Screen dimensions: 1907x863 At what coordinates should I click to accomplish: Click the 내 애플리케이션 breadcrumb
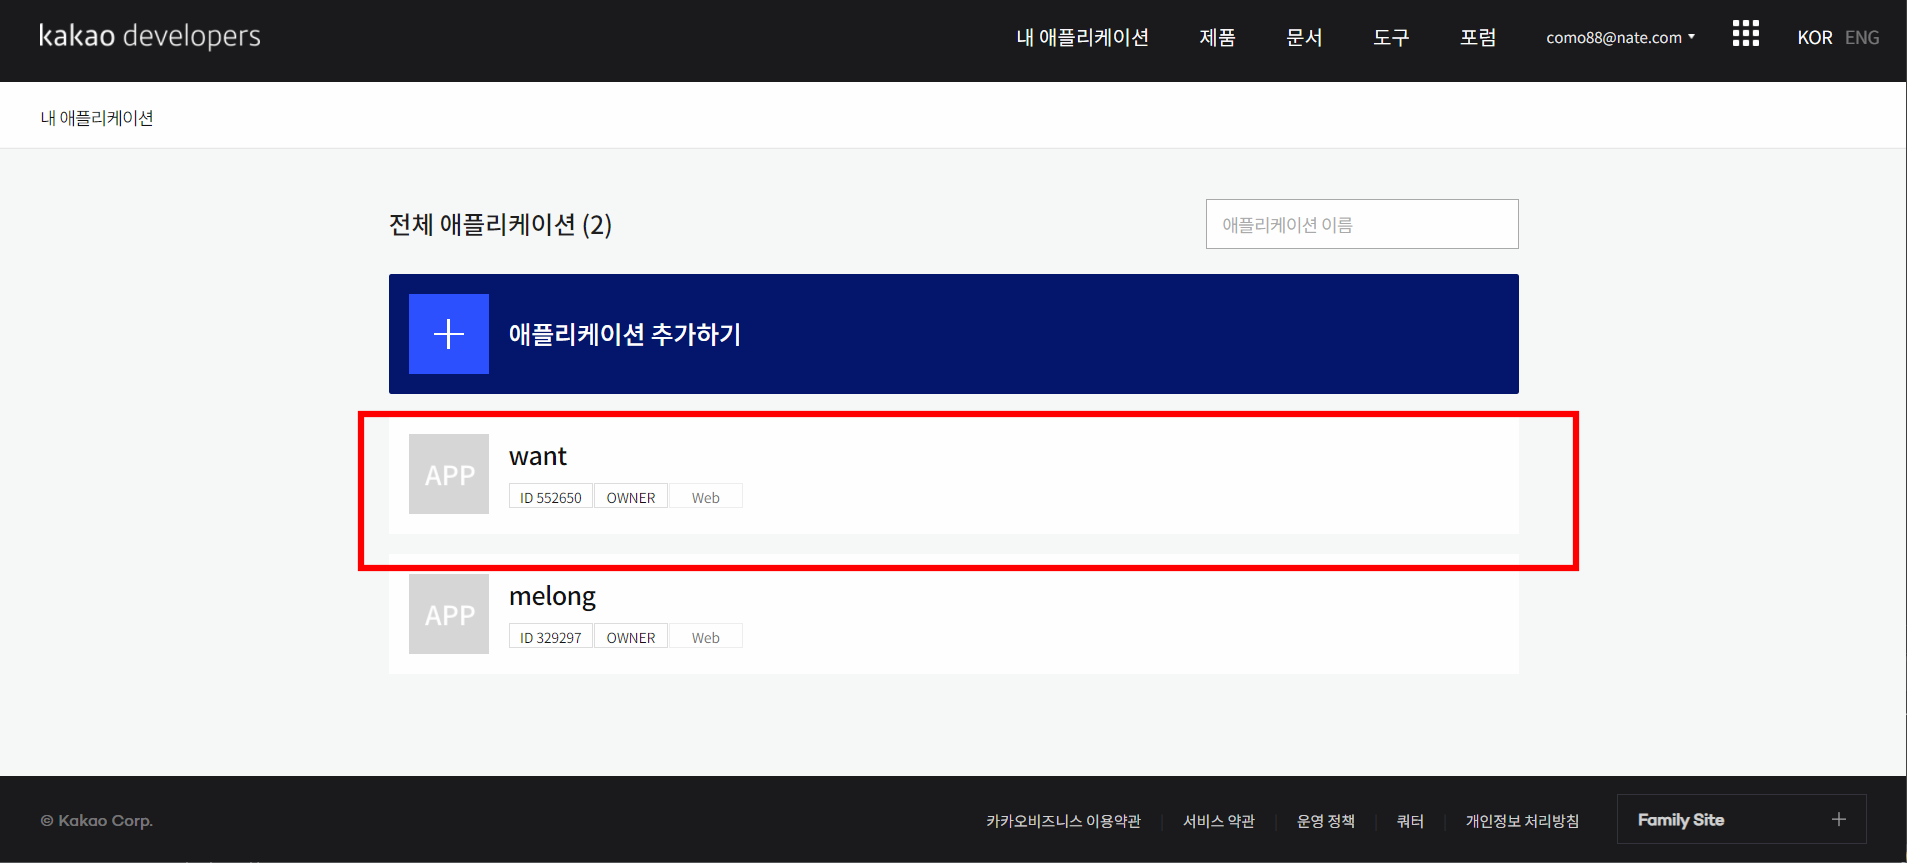click(97, 118)
